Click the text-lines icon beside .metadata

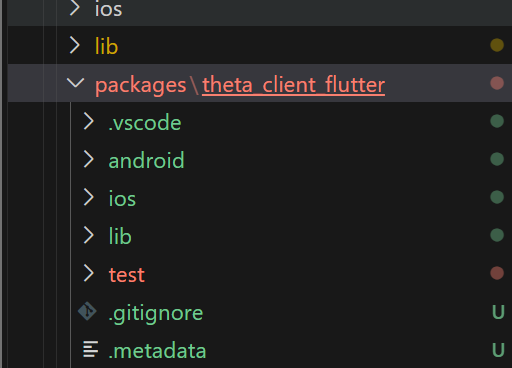pyautogui.click(x=90, y=349)
